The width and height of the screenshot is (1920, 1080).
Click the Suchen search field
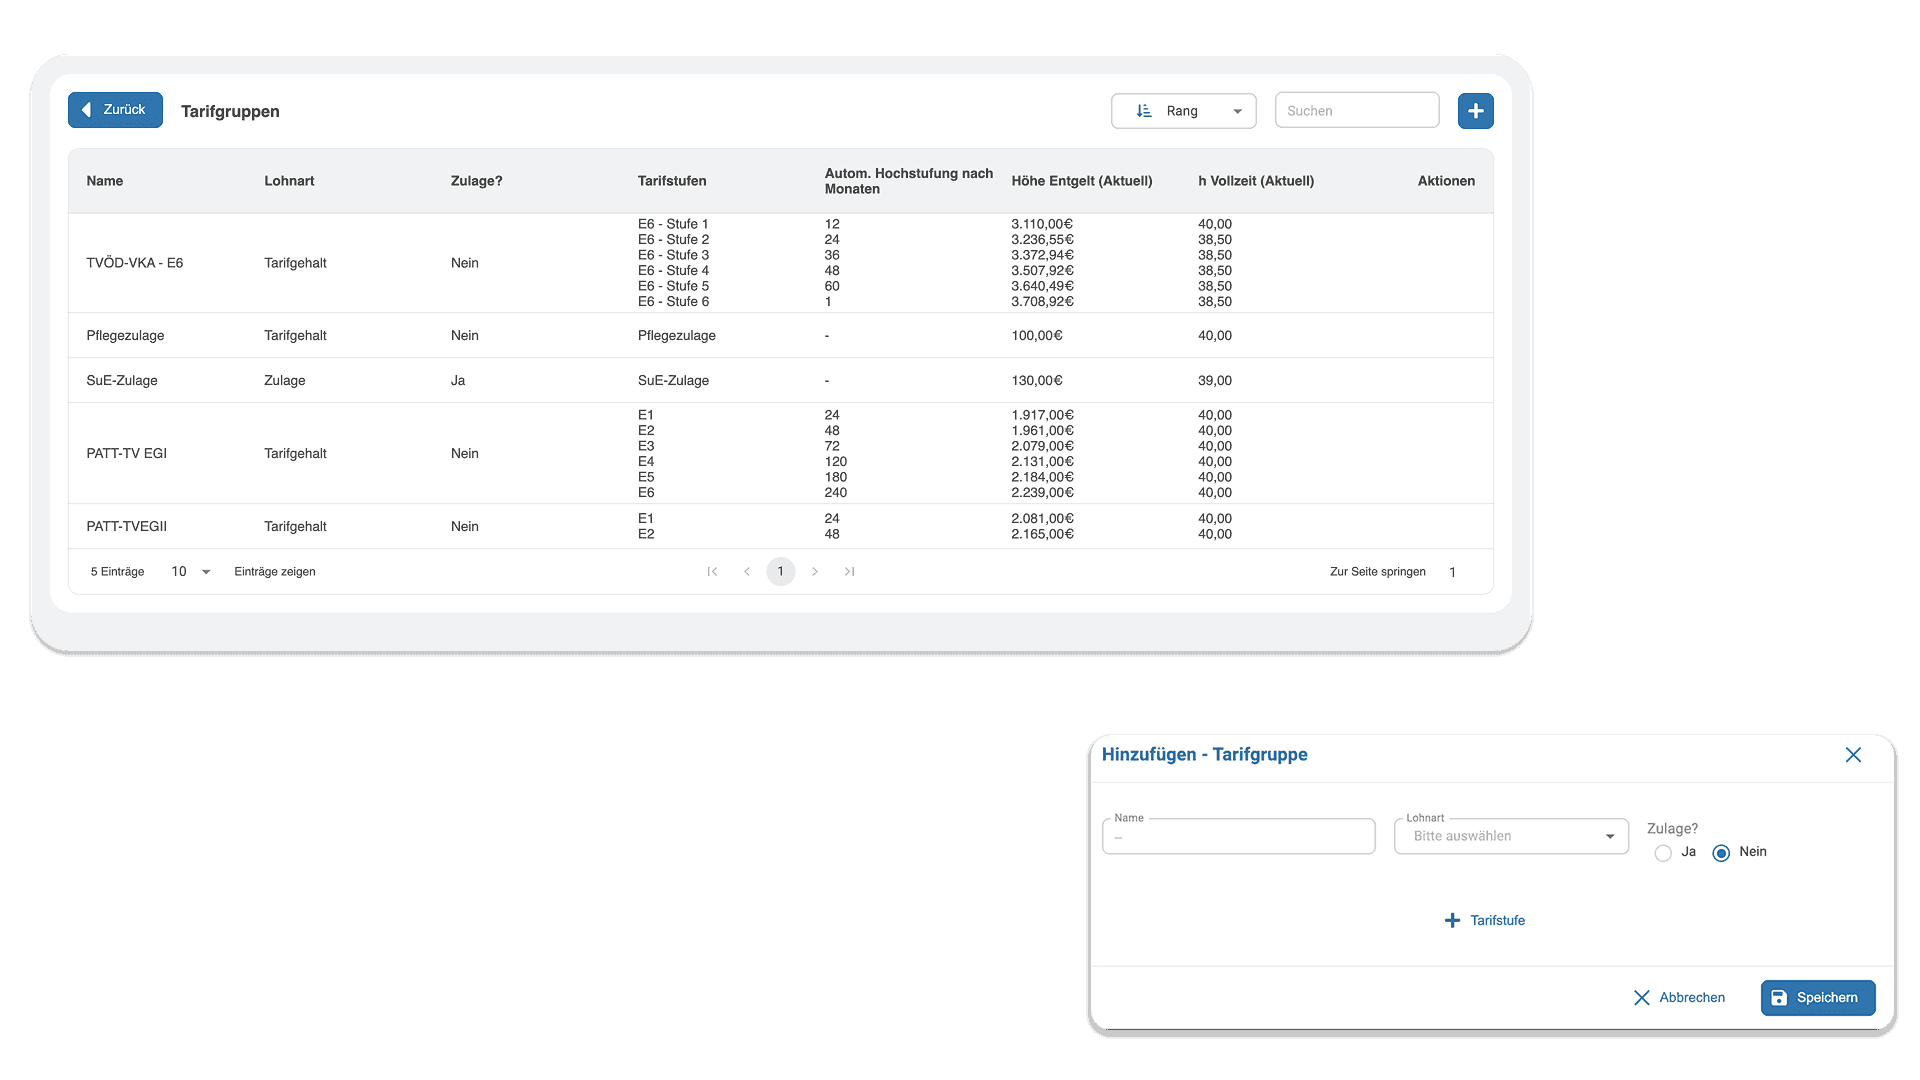(x=1357, y=111)
